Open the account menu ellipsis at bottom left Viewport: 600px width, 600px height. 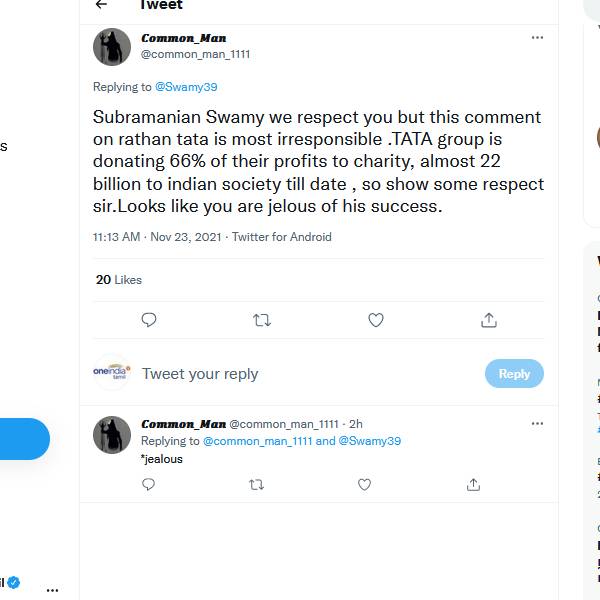[53, 589]
